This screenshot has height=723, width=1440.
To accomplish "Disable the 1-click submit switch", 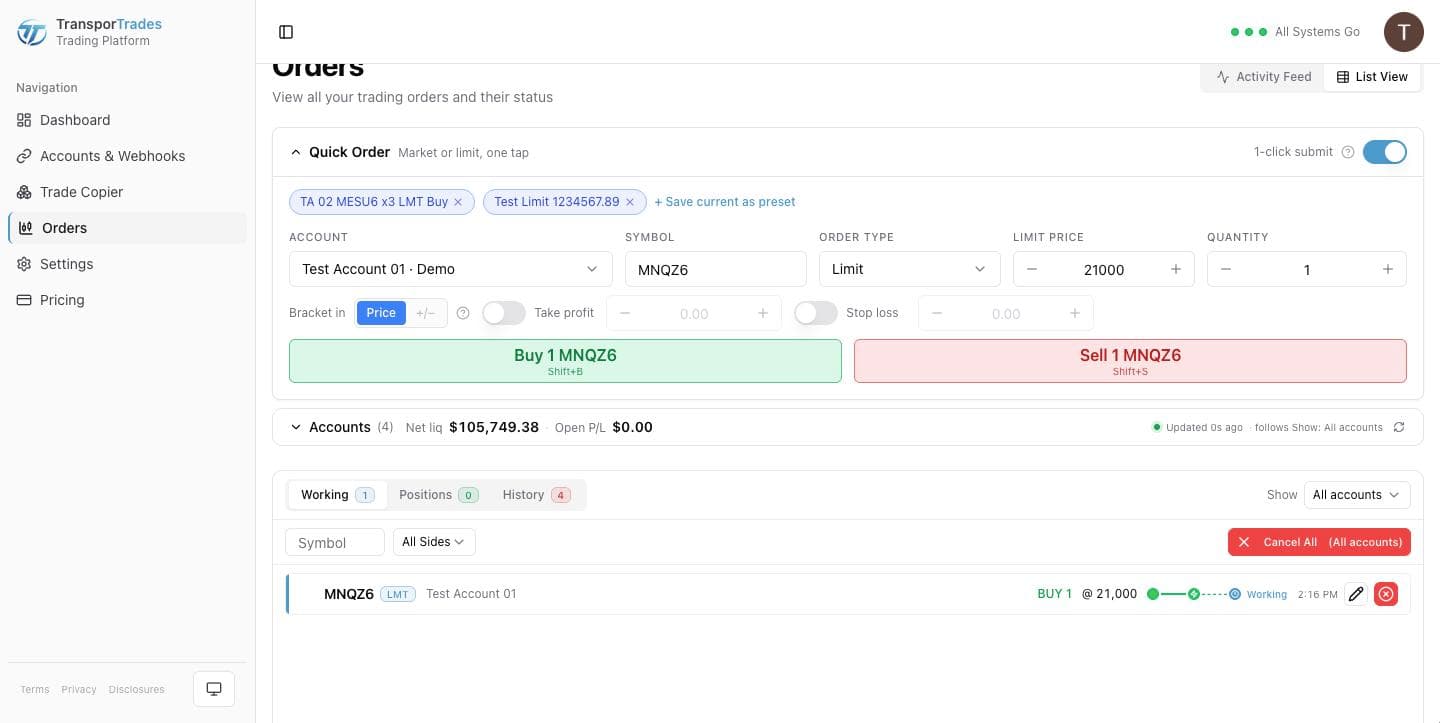I will click(1385, 152).
